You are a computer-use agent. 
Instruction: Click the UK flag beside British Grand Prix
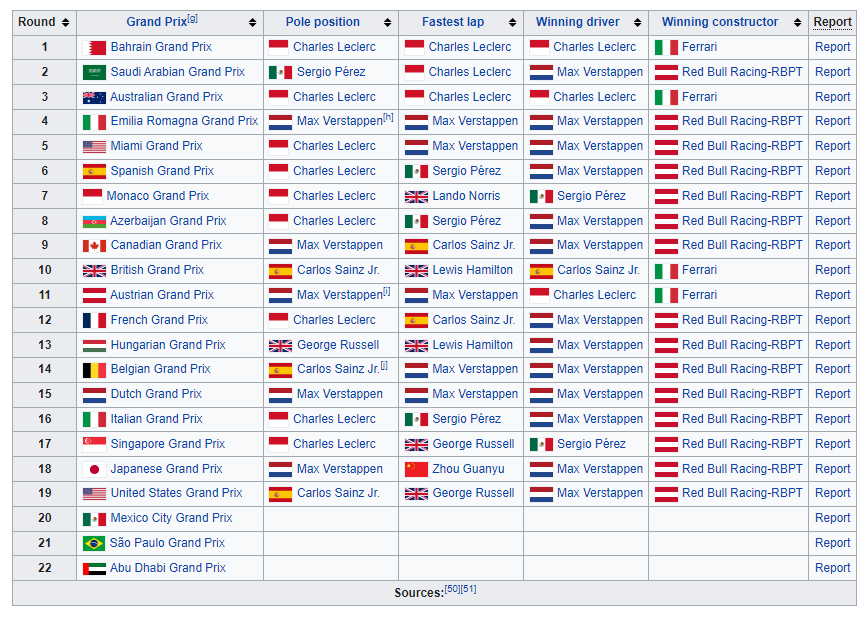tap(94, 271)
